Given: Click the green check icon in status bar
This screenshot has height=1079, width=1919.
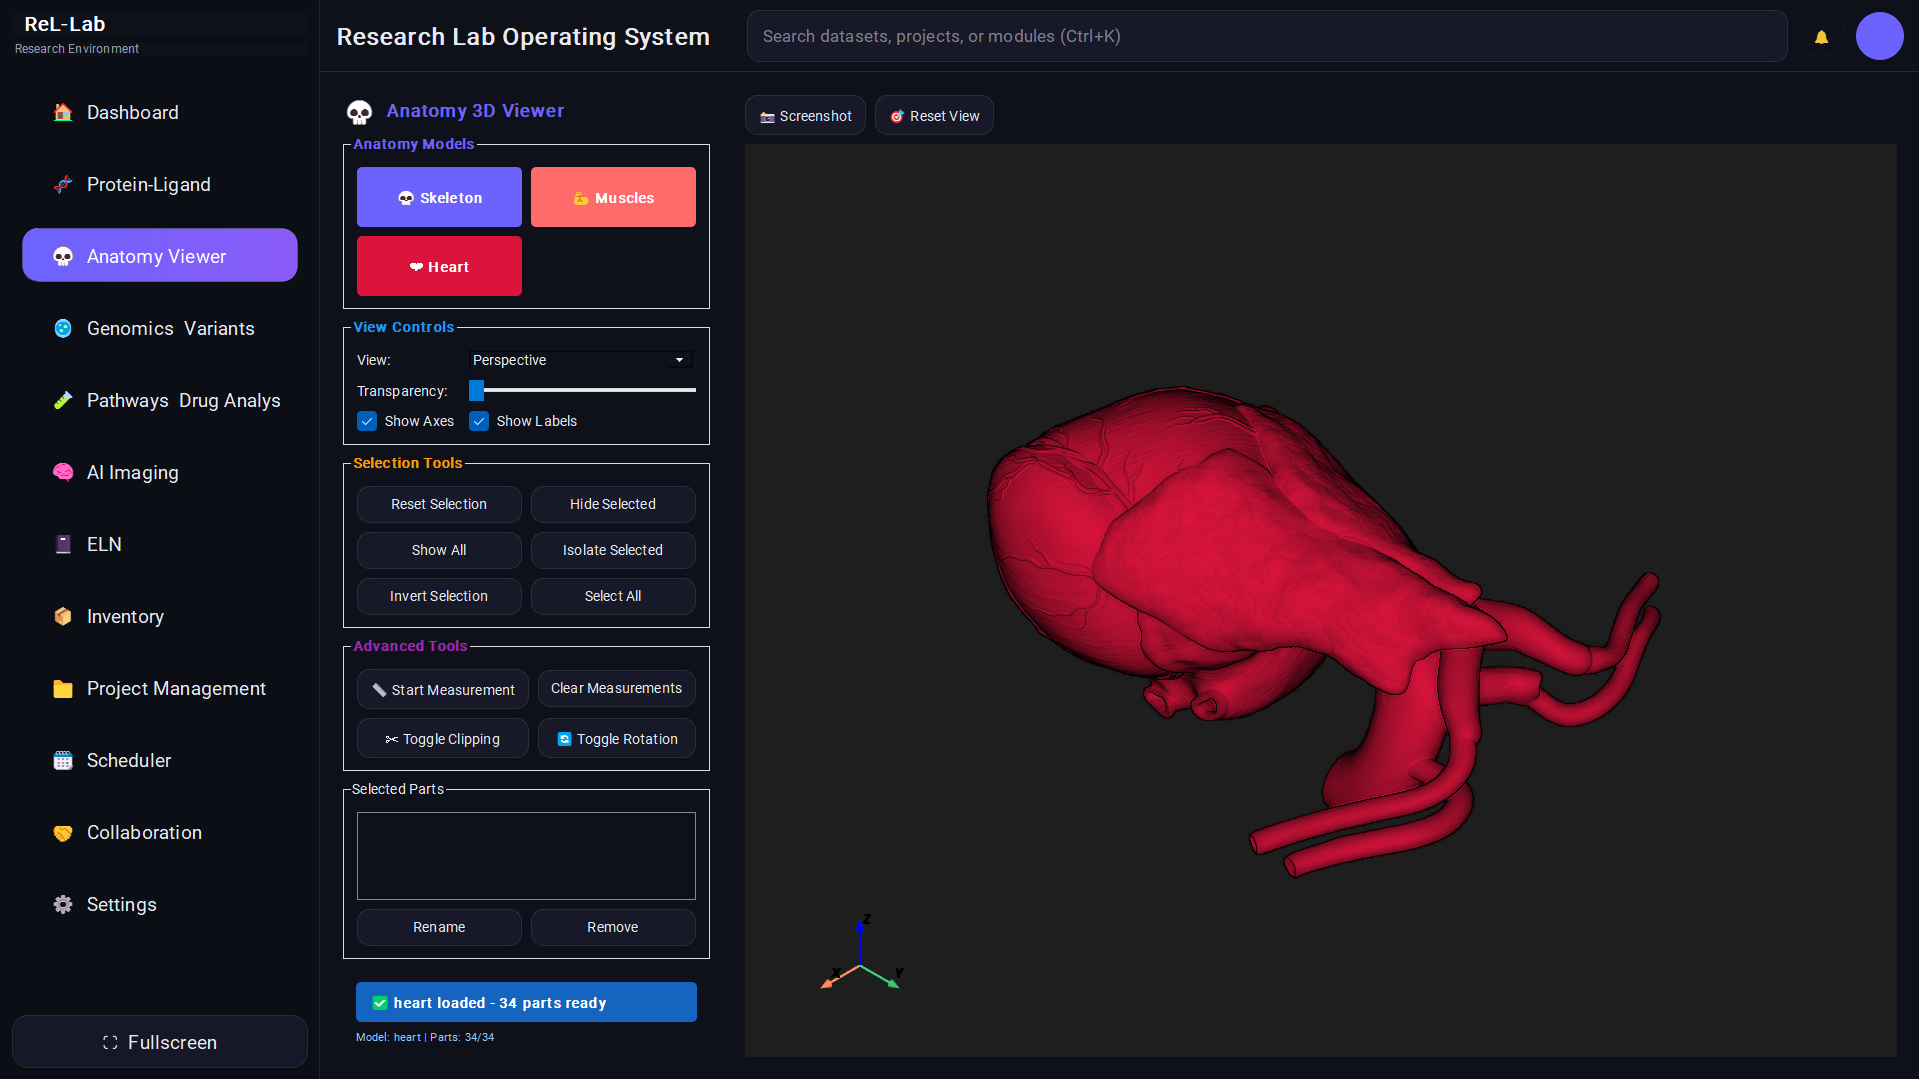Looking at the screenshot, I should [380, 1003].
